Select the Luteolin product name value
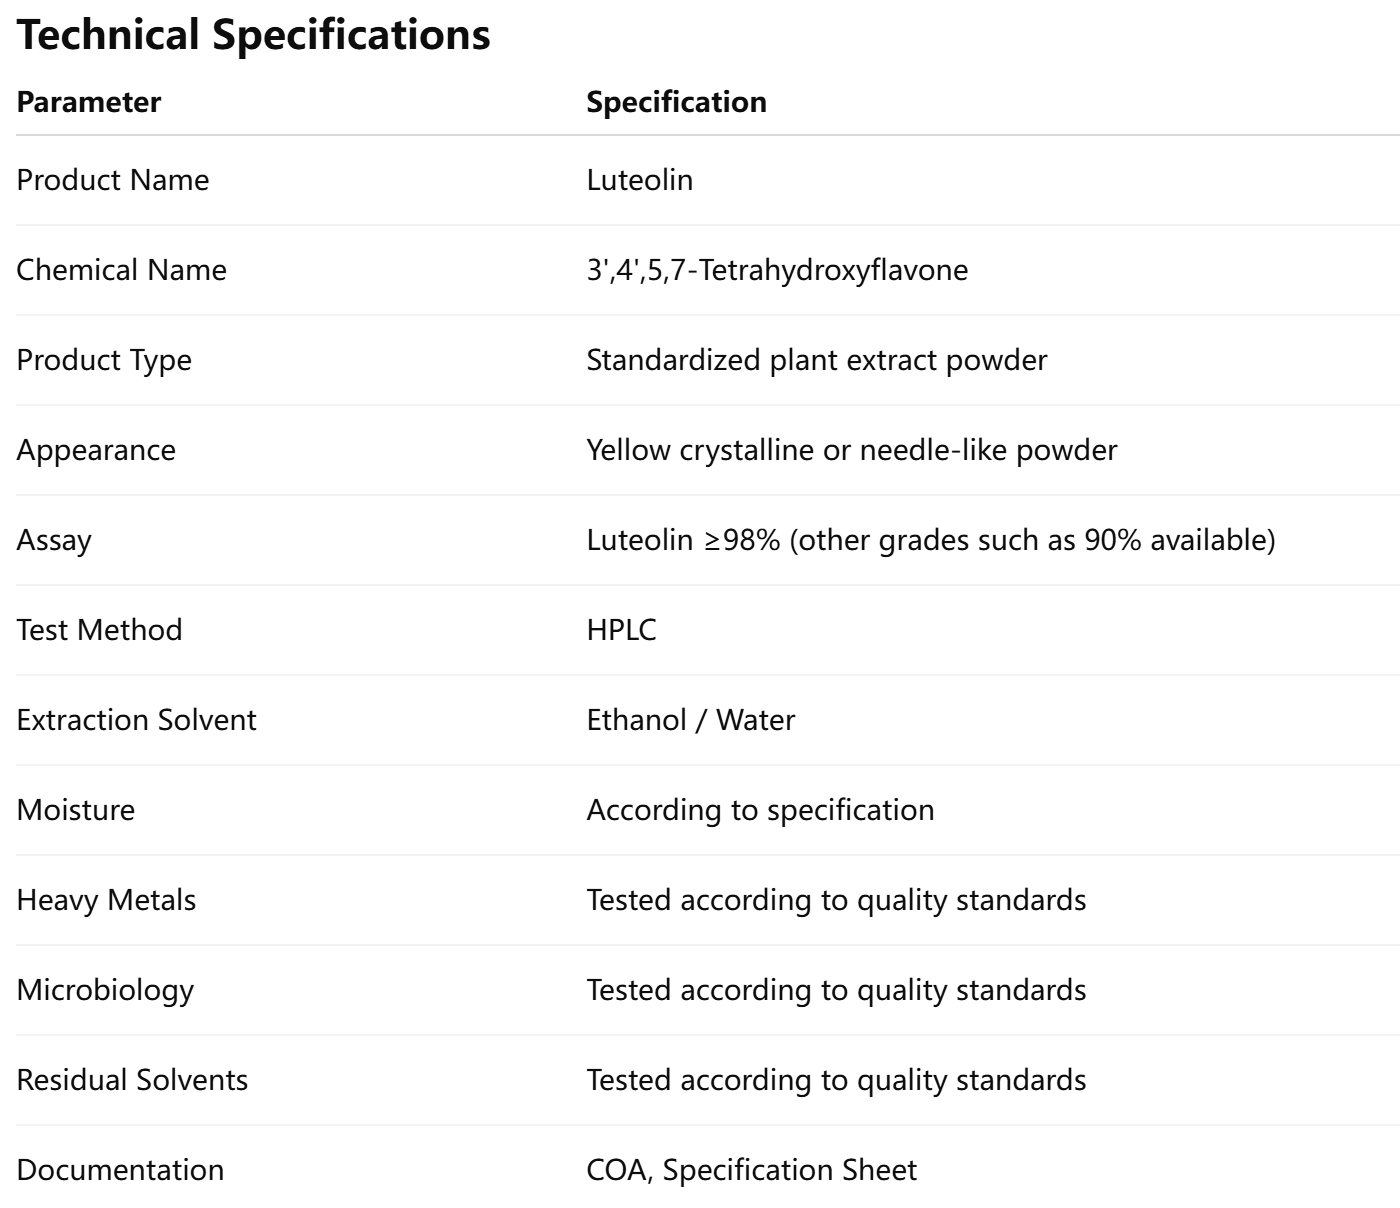Viewport: 1400px width, 1208px height. point(639,180)
